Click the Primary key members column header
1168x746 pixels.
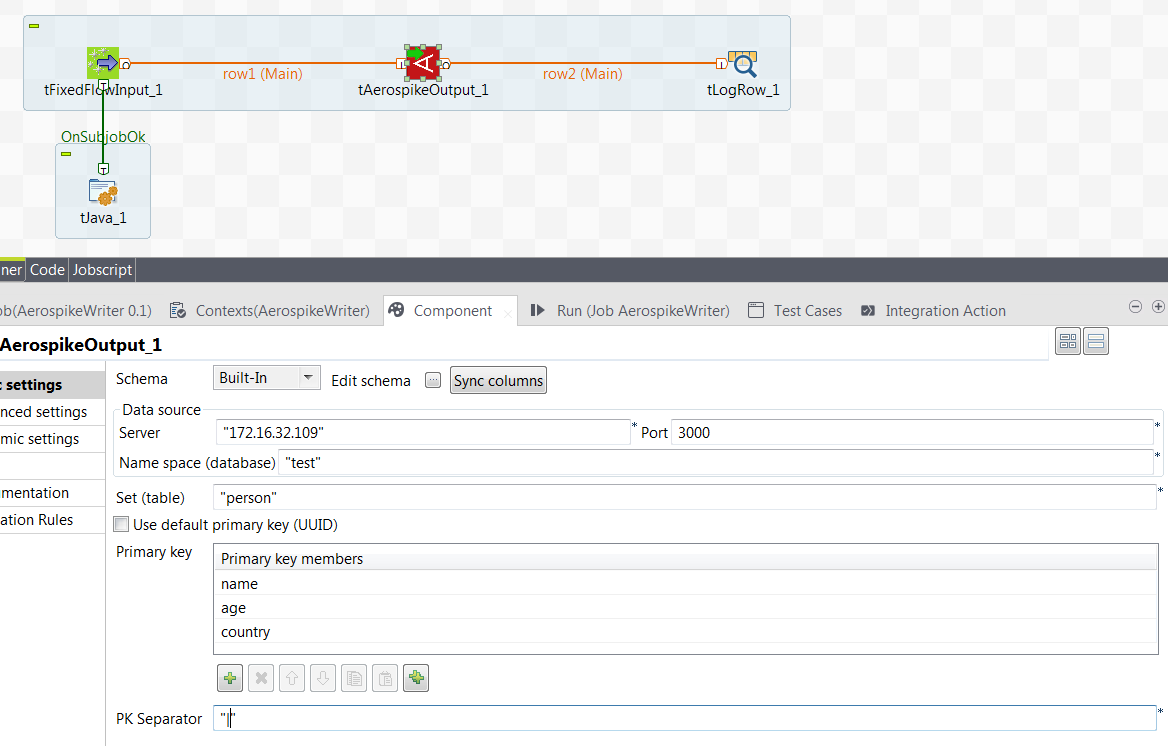[x=685, y=559]
